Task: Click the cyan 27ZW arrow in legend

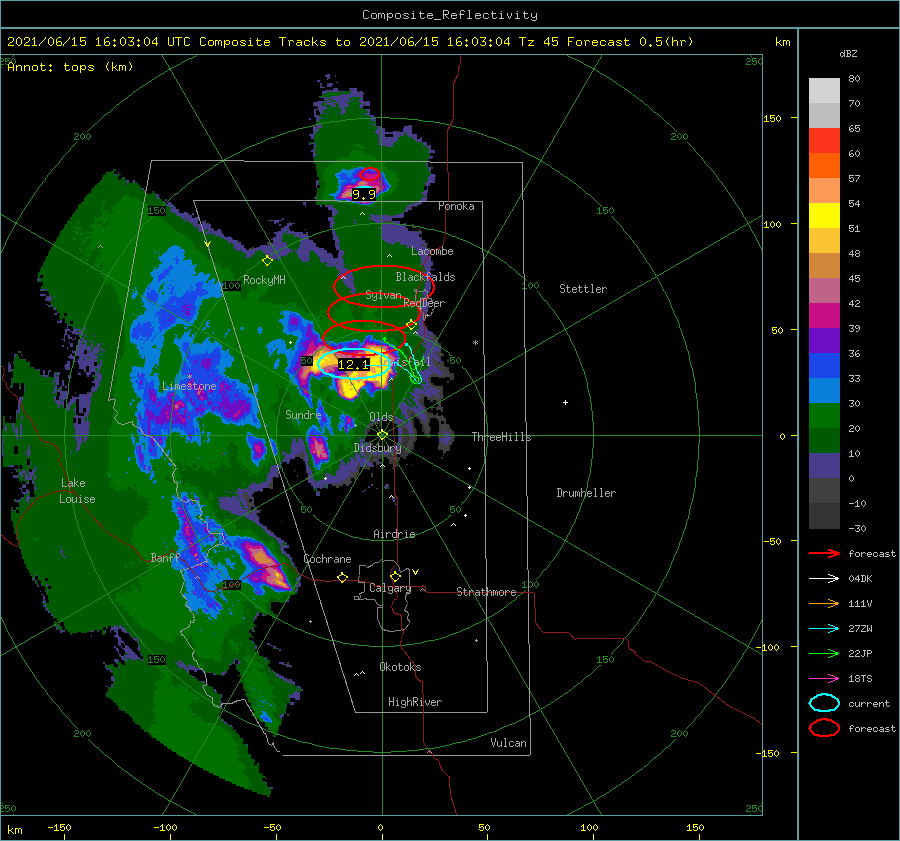Action: pyautogui.click(x=824, y=628)
